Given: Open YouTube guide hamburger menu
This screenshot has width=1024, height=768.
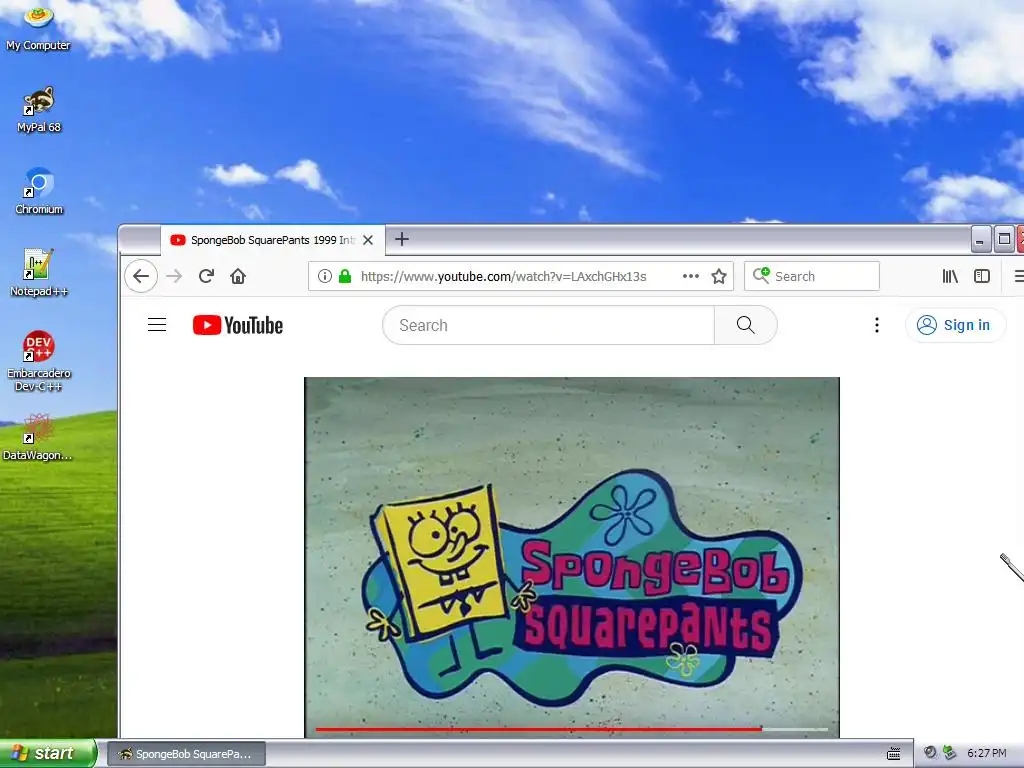Looking at the screenshot, I should [157, 325].
